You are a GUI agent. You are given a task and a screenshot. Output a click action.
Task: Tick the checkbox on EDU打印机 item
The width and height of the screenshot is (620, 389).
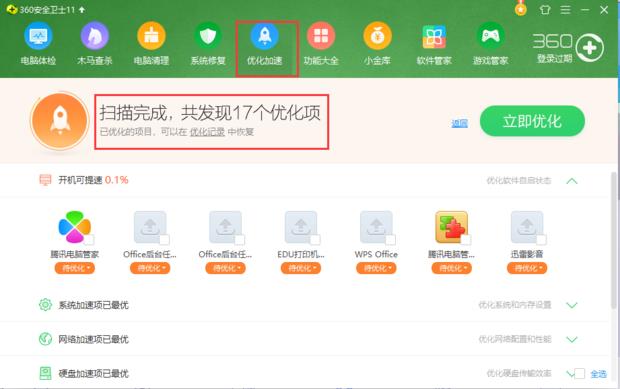[315, 240]
